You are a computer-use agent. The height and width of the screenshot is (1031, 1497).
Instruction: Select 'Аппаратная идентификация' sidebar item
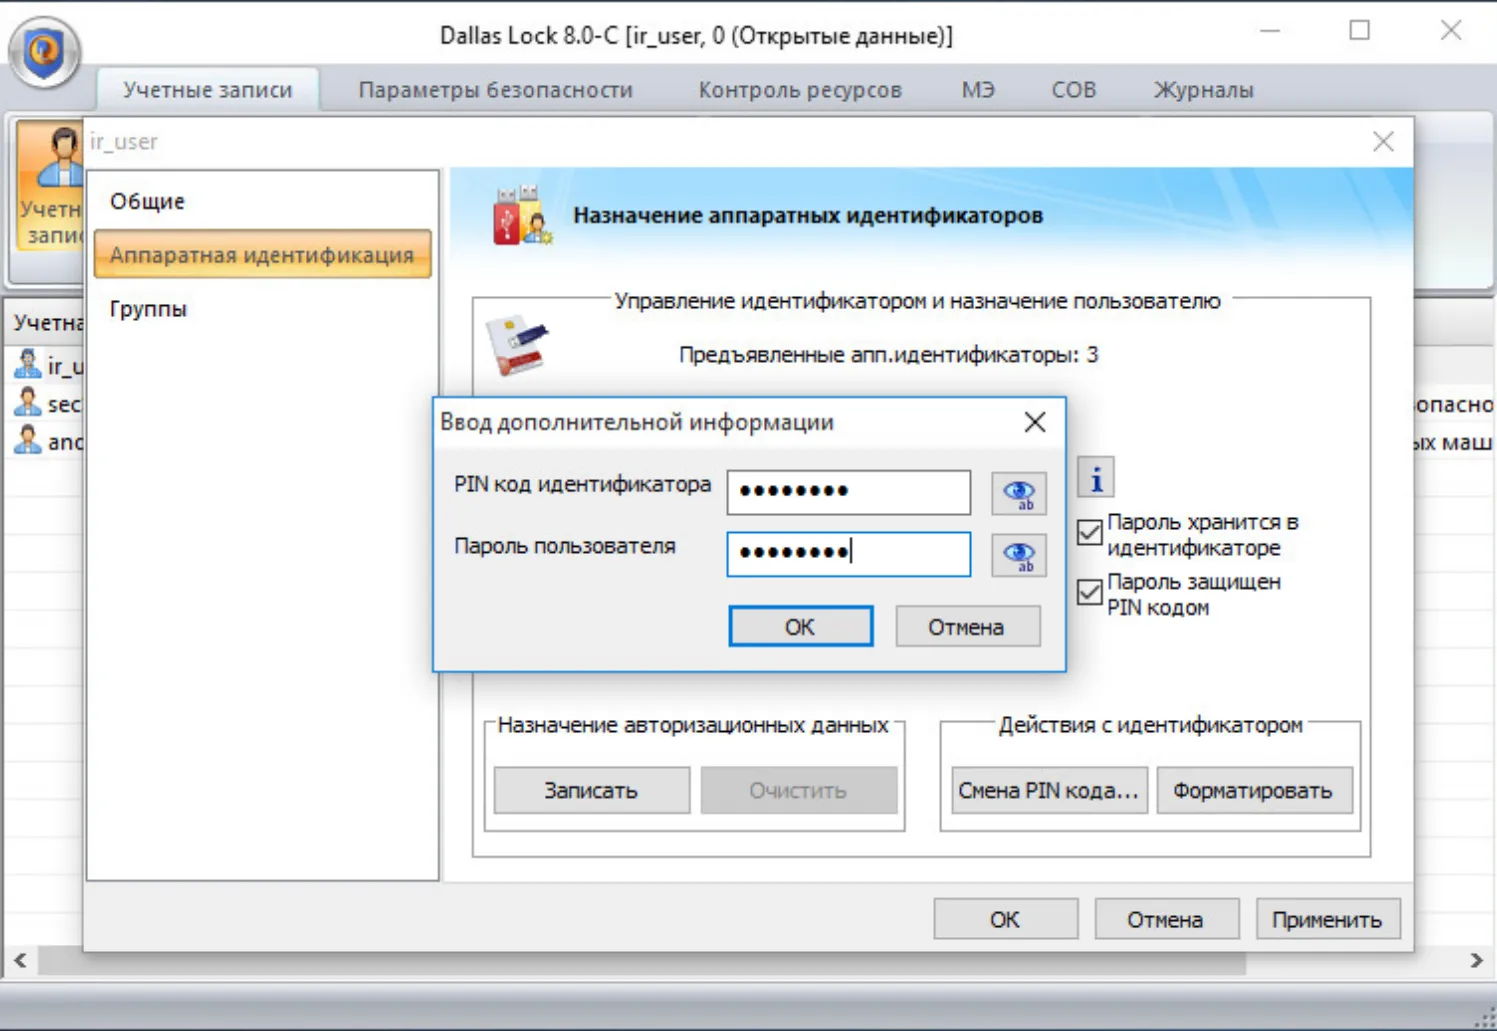(x=263, y=255)
